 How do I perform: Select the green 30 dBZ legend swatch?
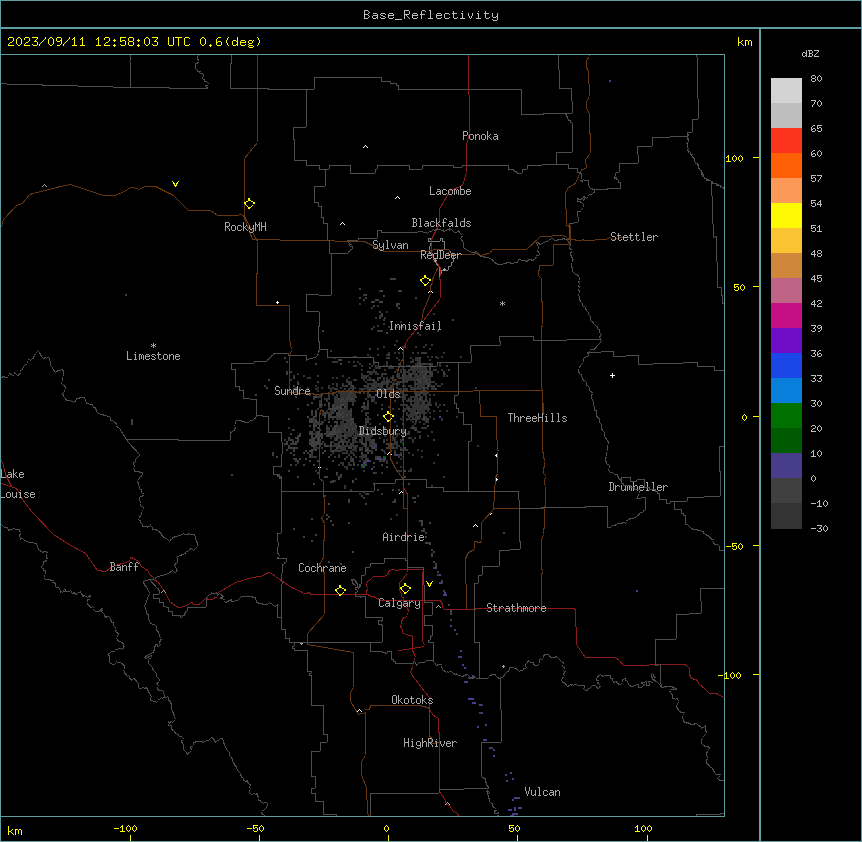point(786,416)
